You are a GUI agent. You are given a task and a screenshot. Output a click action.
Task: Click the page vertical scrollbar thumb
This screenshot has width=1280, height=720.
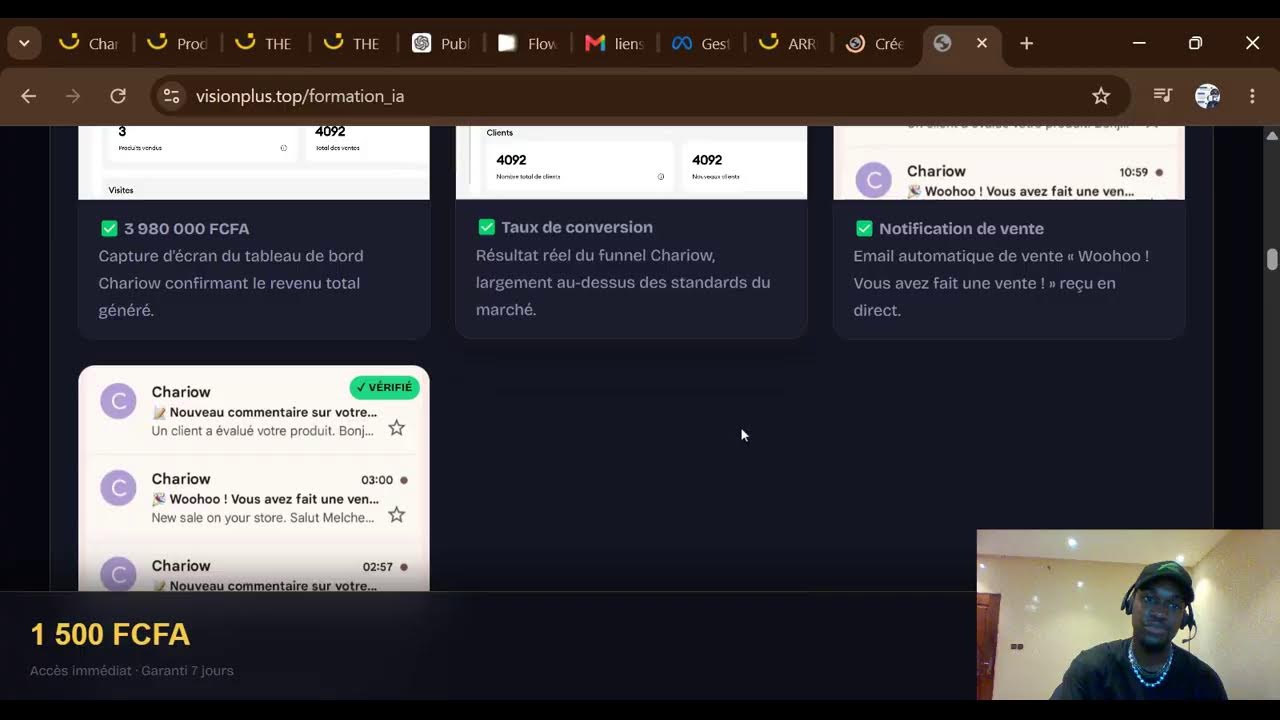point(1272,259)
